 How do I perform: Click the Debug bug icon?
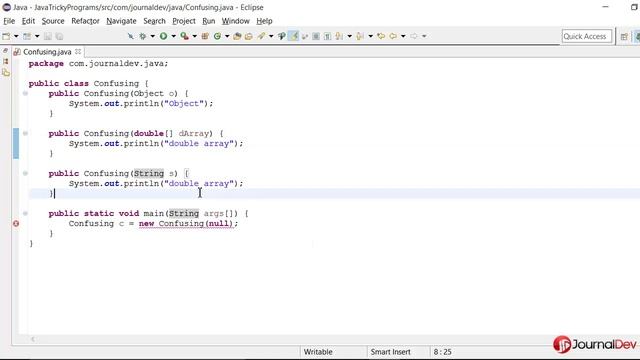(x=142, y=36)
